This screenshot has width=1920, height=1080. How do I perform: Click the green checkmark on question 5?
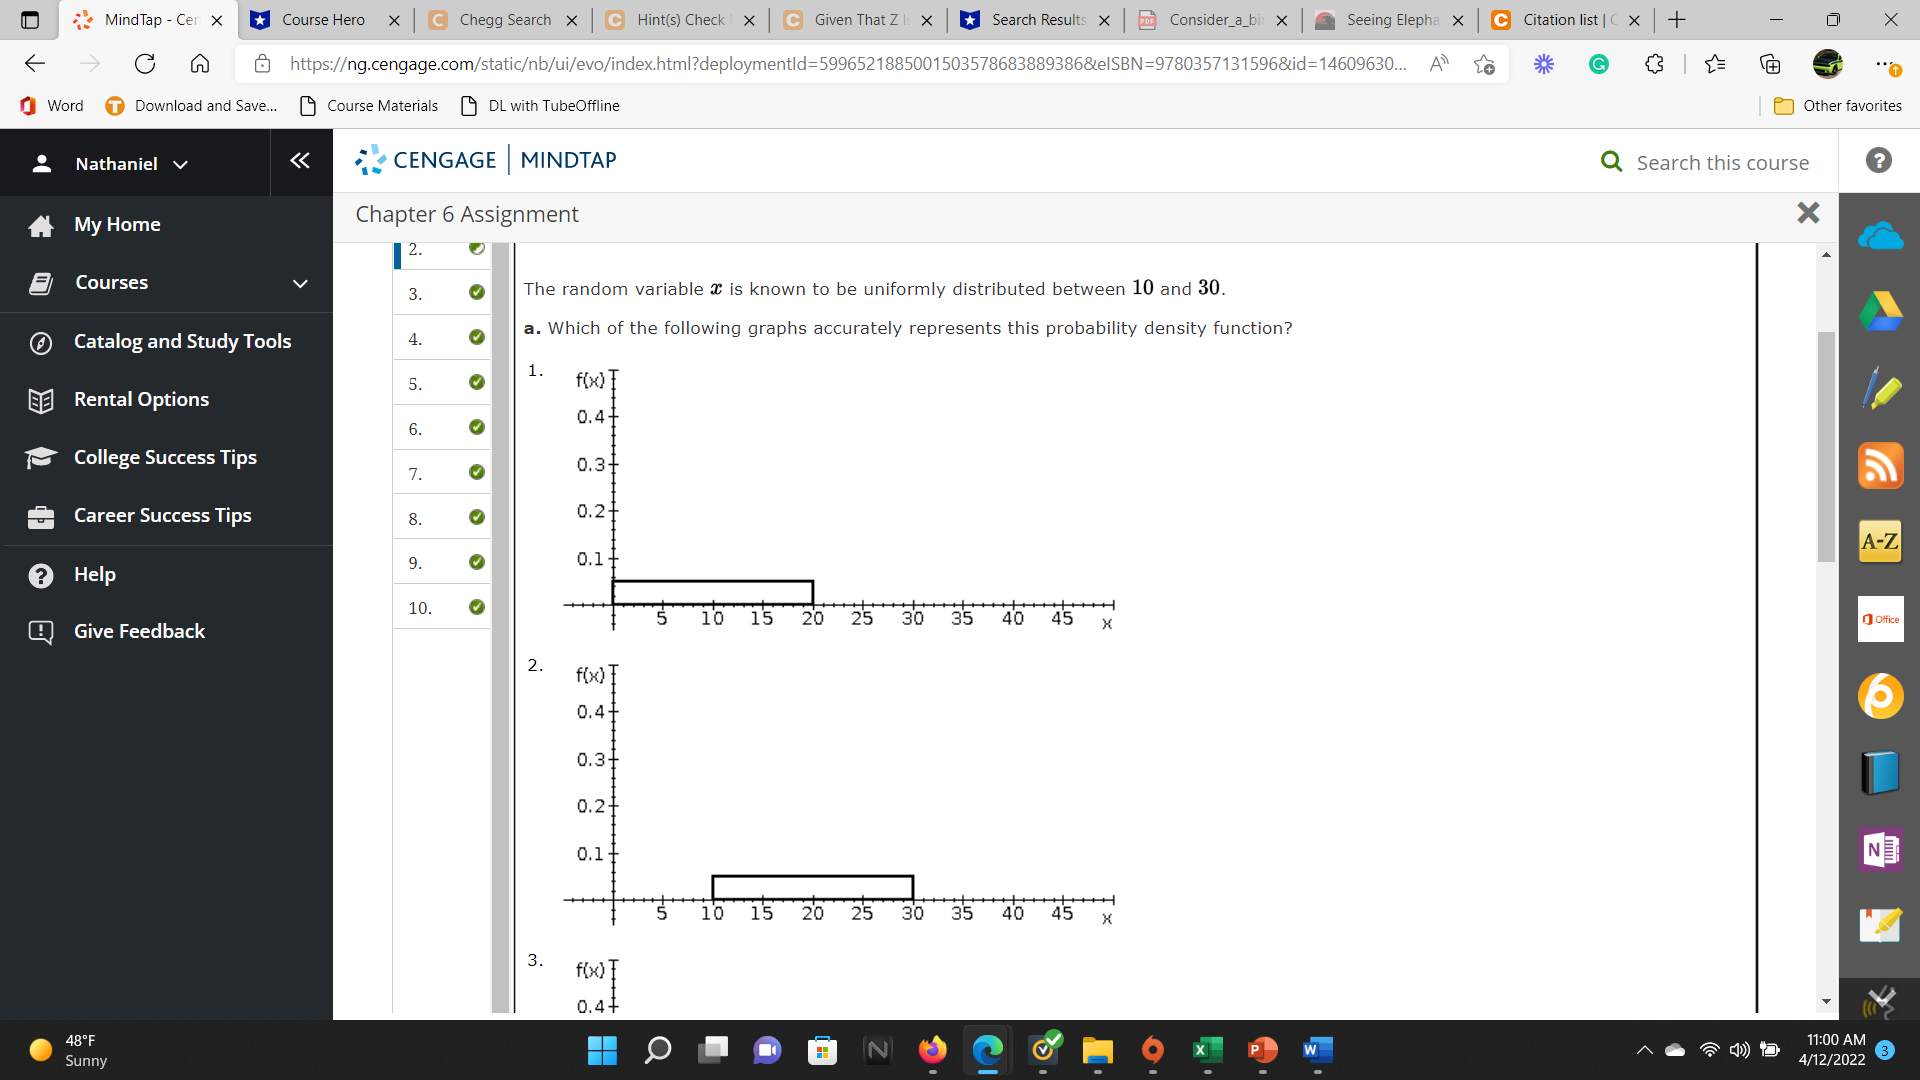pyautogui.click(x=476, y=382)
